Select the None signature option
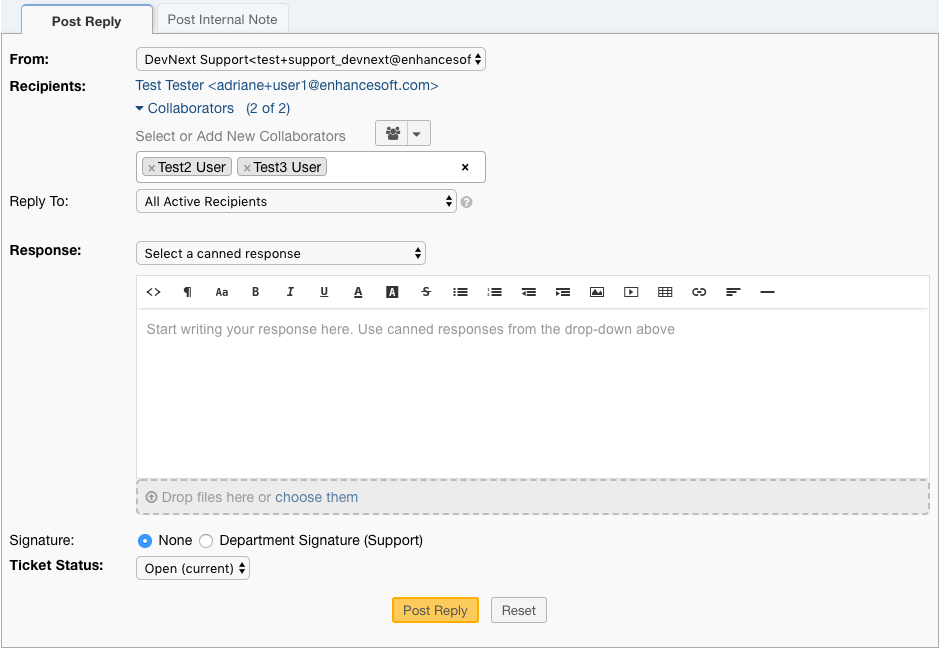Viewport: 939px width, 650px height. [143, 540]
